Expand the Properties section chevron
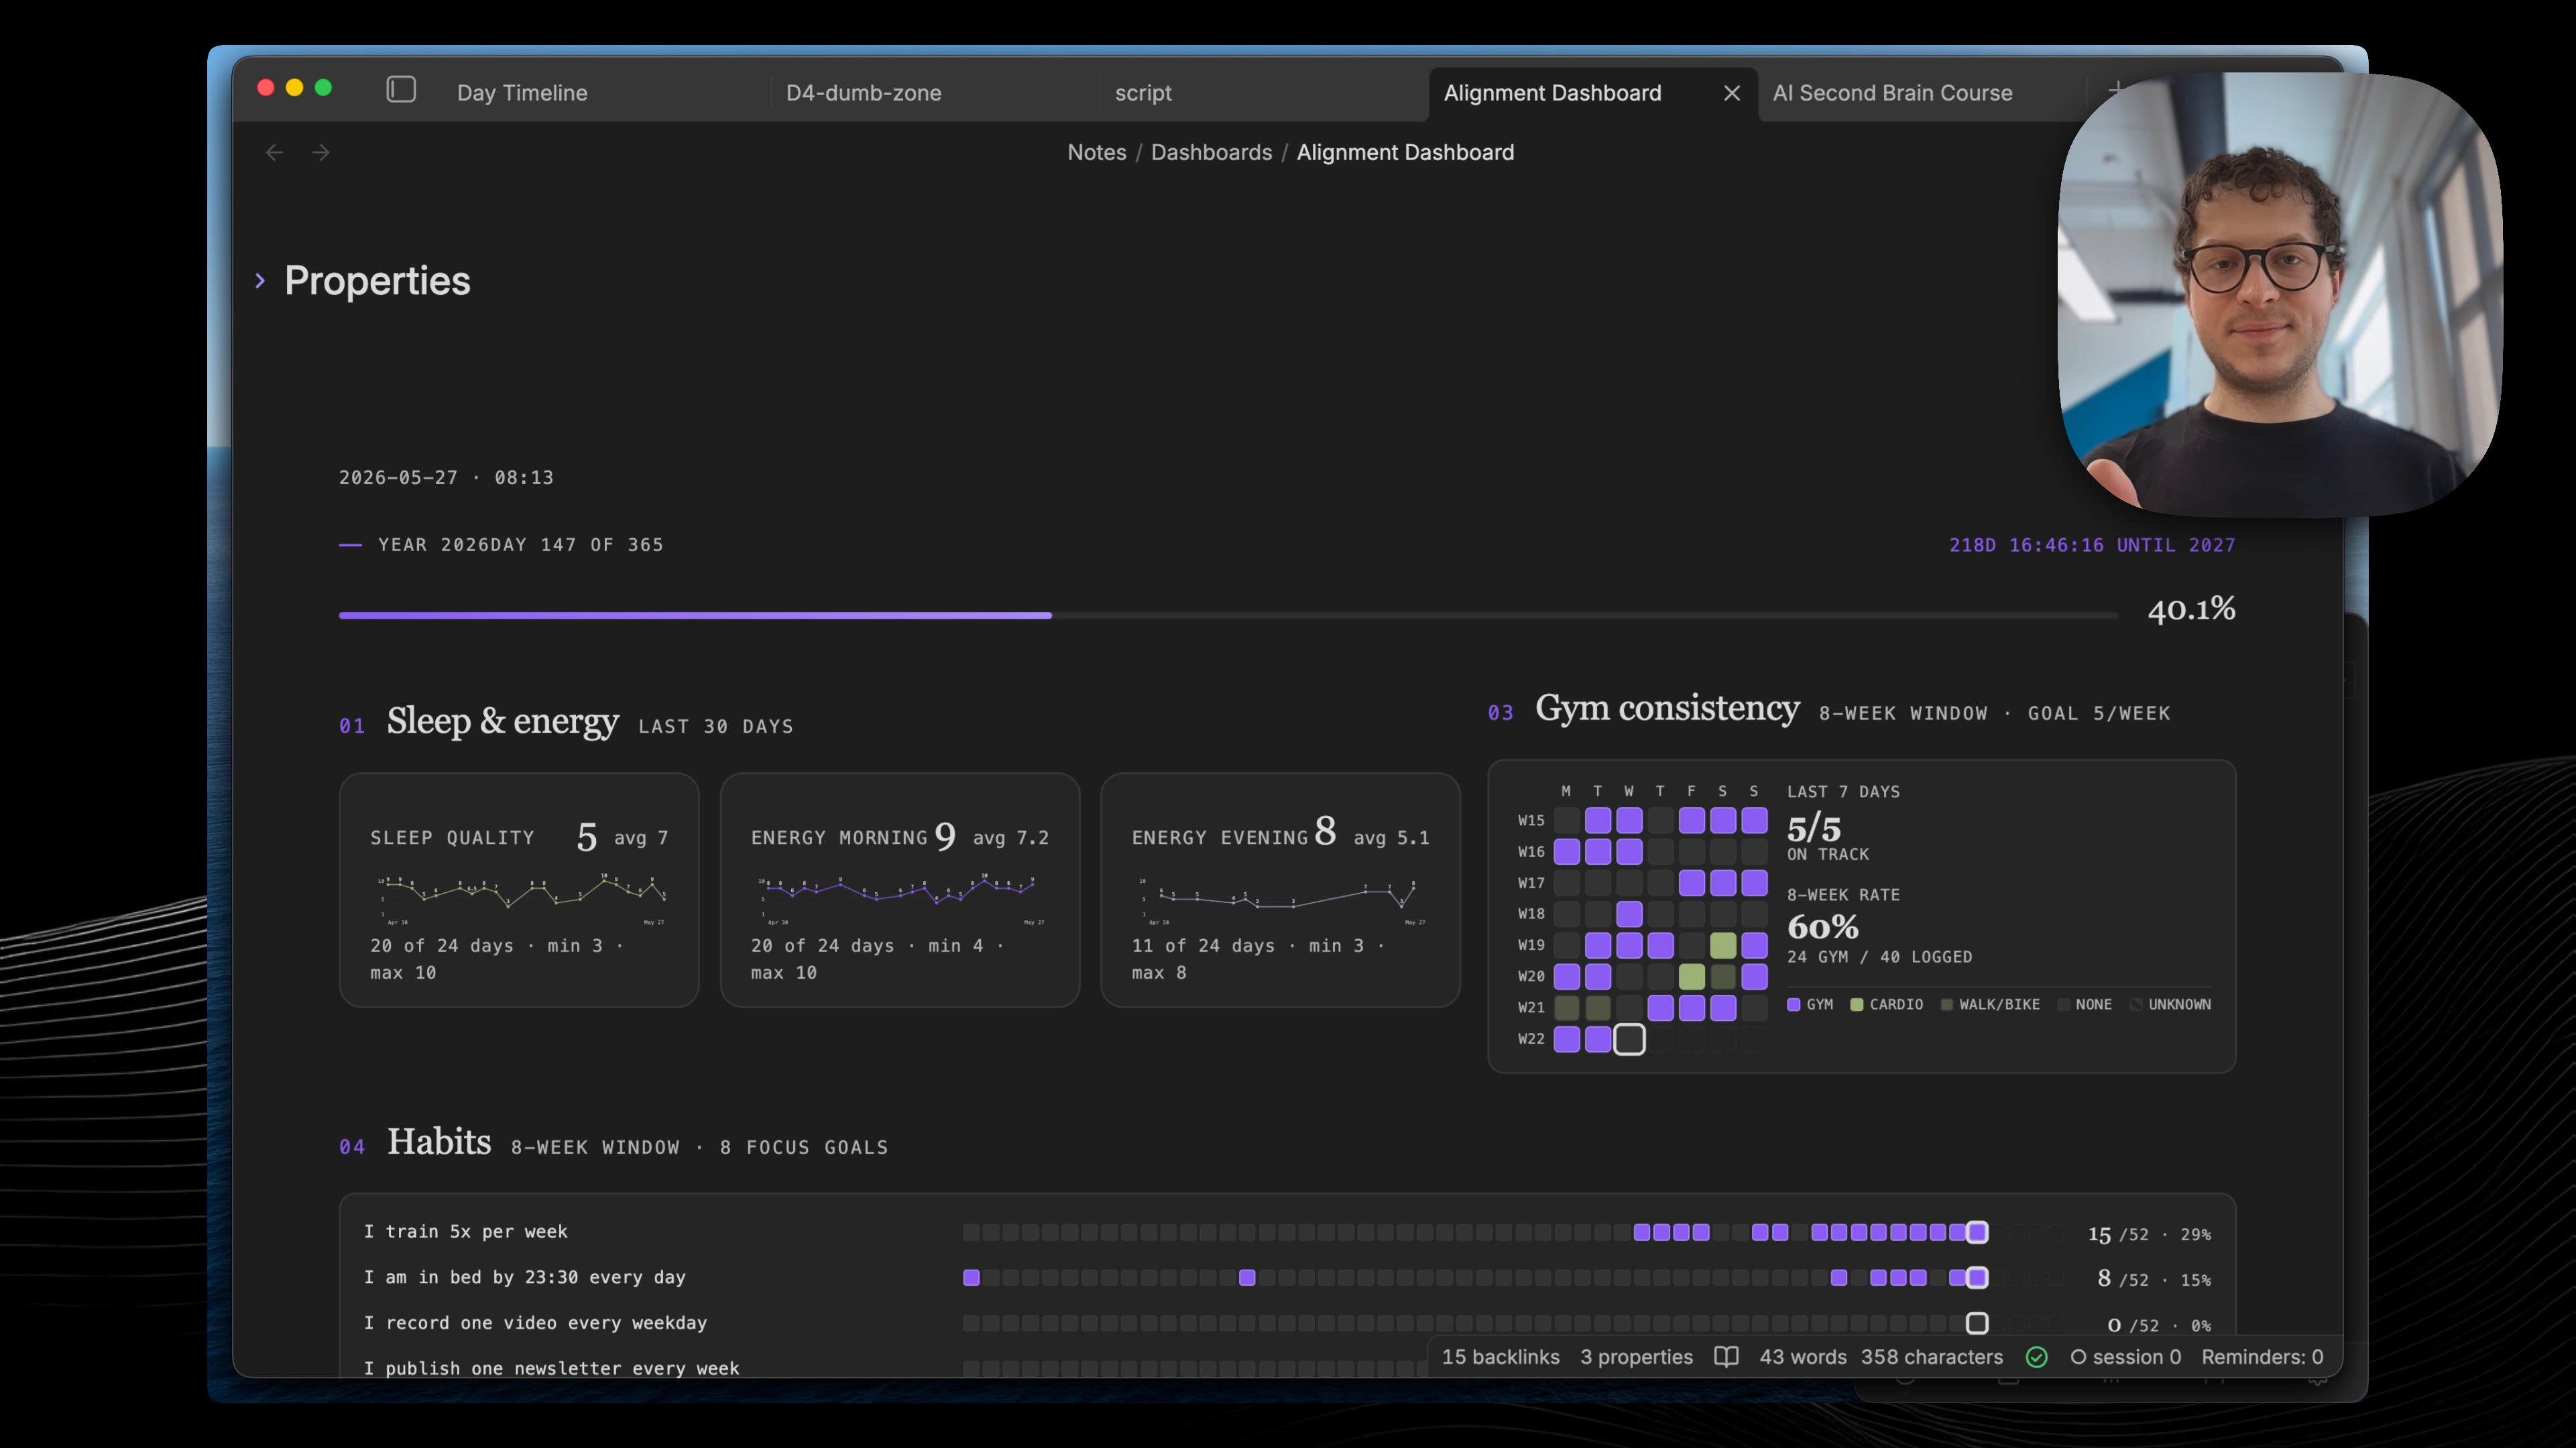Image resolution: width=2576 pixels, height=1448 pixels. pyautogui.click(x=260, y=281)
